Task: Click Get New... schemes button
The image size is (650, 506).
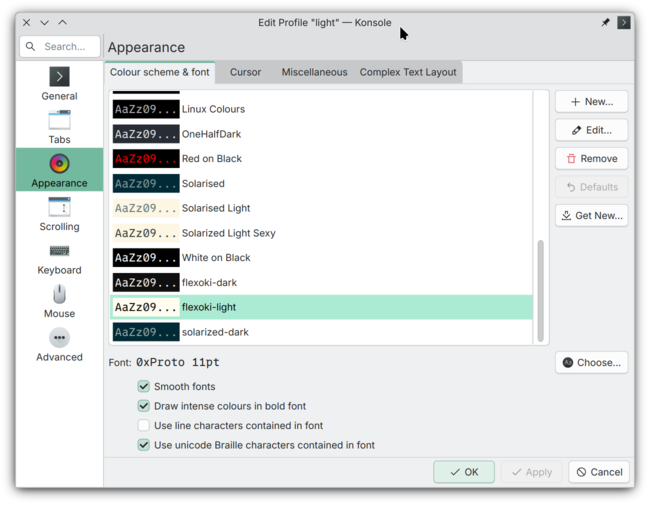Action: (x=592, y=215)
